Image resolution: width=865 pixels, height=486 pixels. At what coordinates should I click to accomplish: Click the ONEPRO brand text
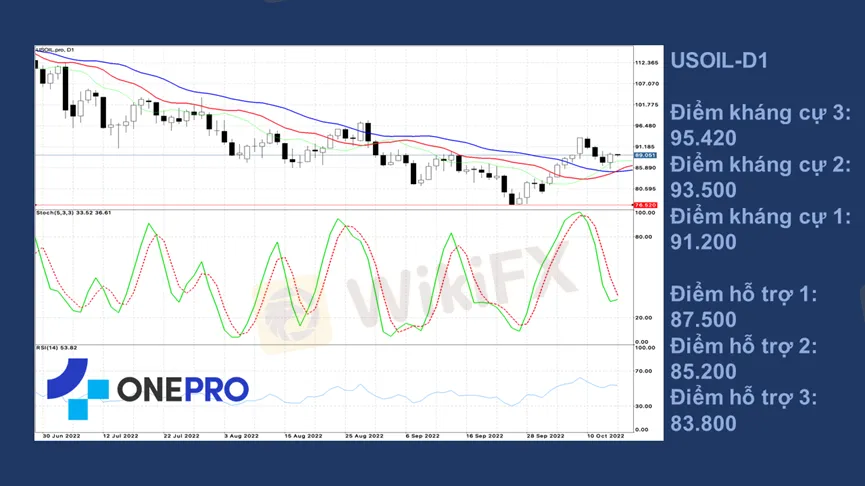coord(183,389)
